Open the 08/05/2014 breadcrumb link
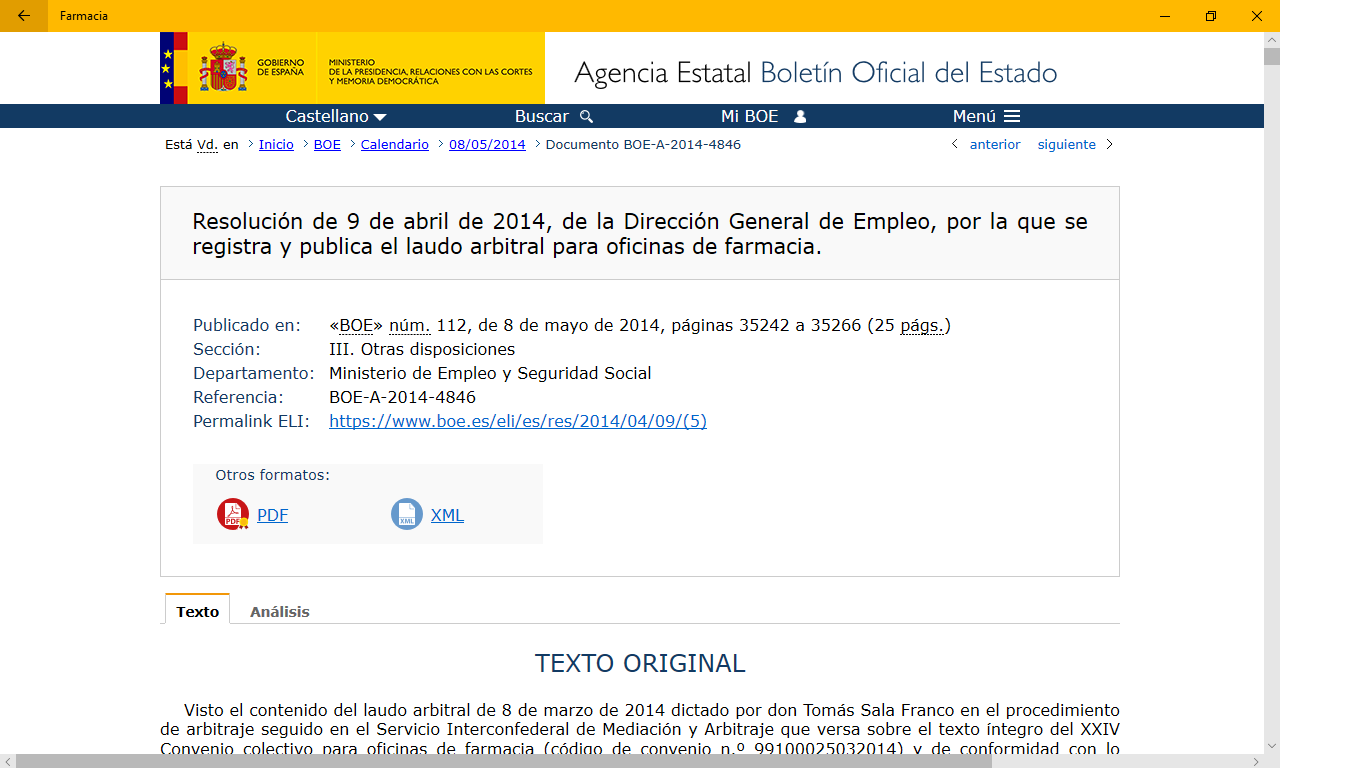Image resolution: width=1366 pixels, height=768 pixels. [487, 145]
